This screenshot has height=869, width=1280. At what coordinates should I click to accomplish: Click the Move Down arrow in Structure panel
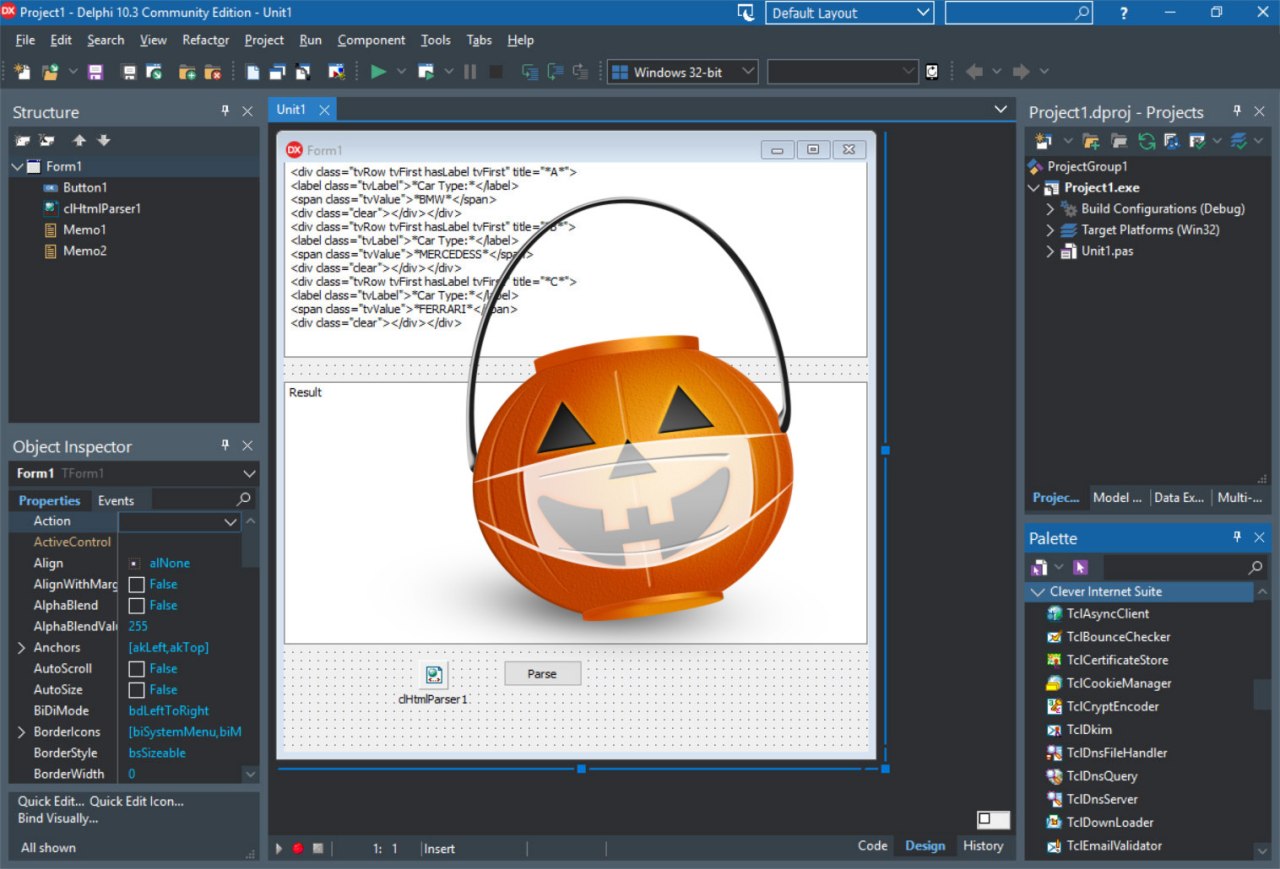pos(104,141)
